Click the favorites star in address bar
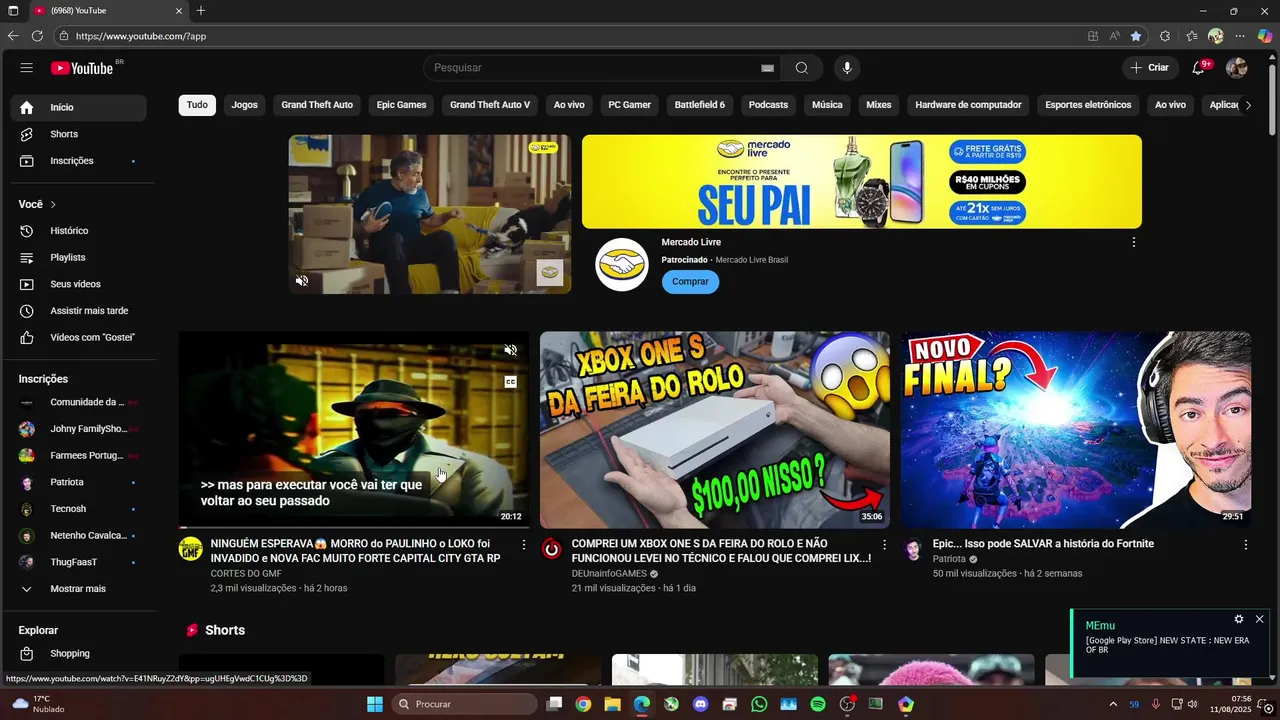 coord(1136,36)
